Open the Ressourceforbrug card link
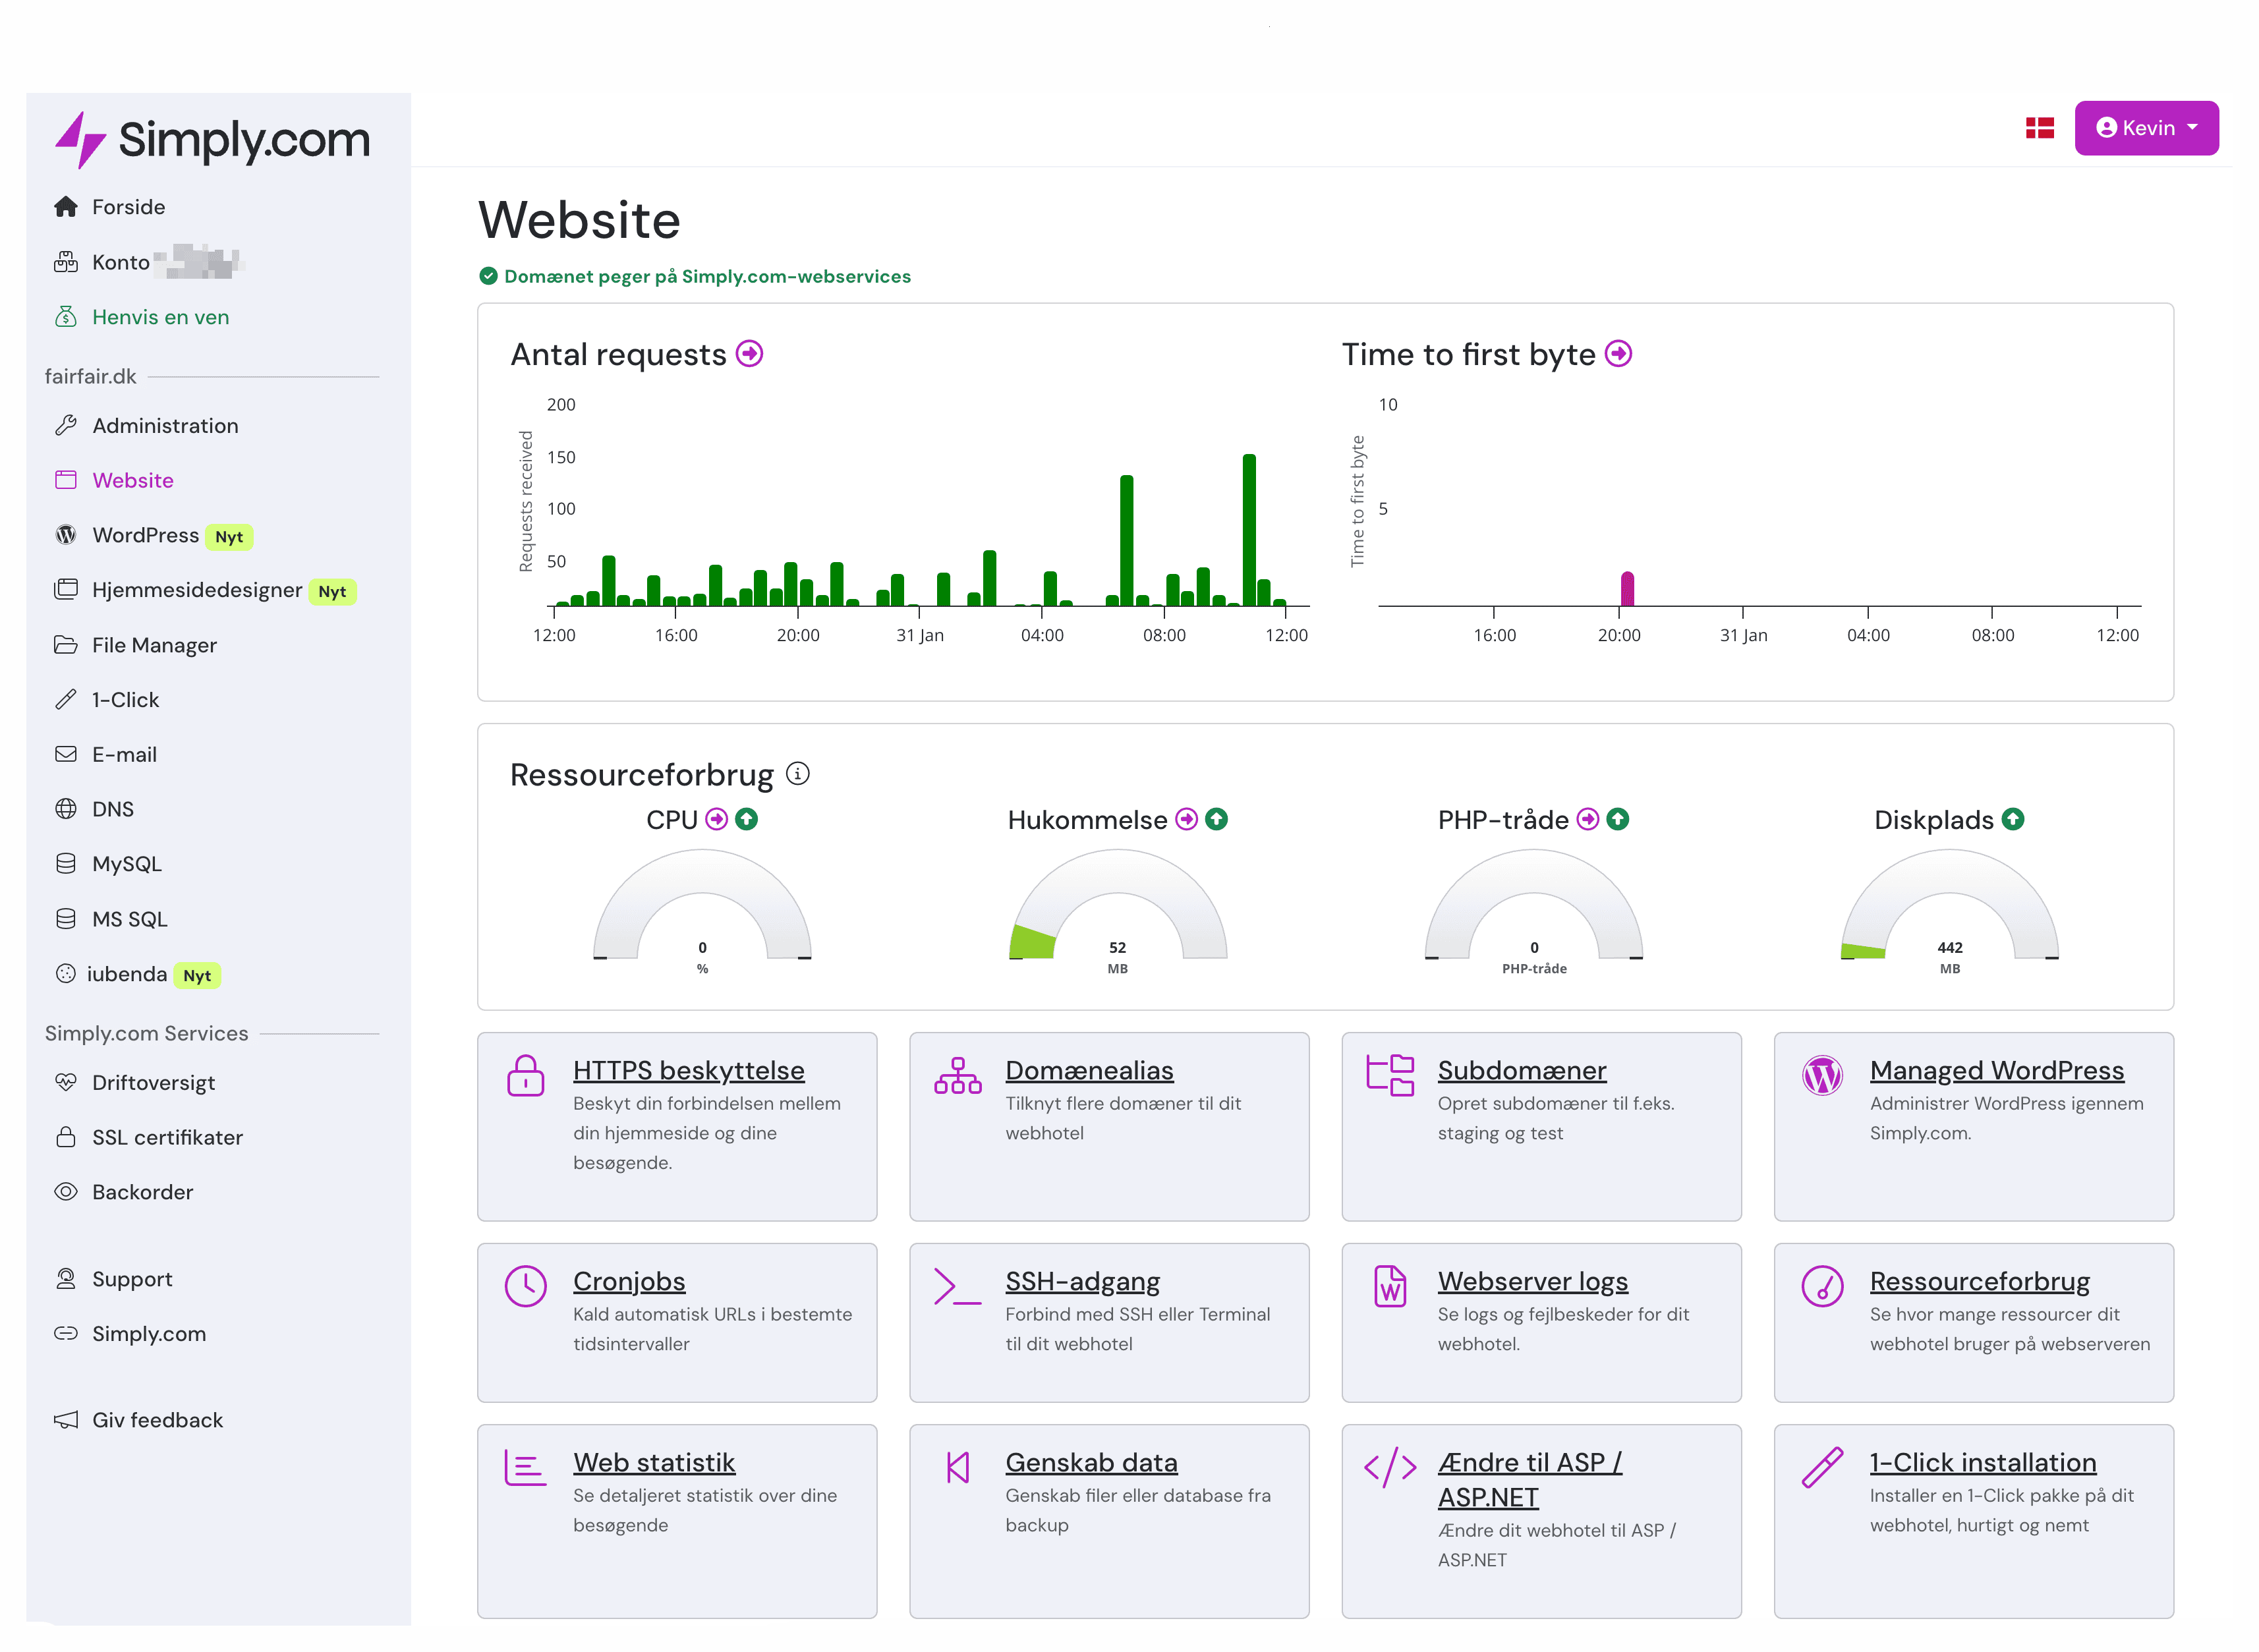 (x=1979, y=1282)
